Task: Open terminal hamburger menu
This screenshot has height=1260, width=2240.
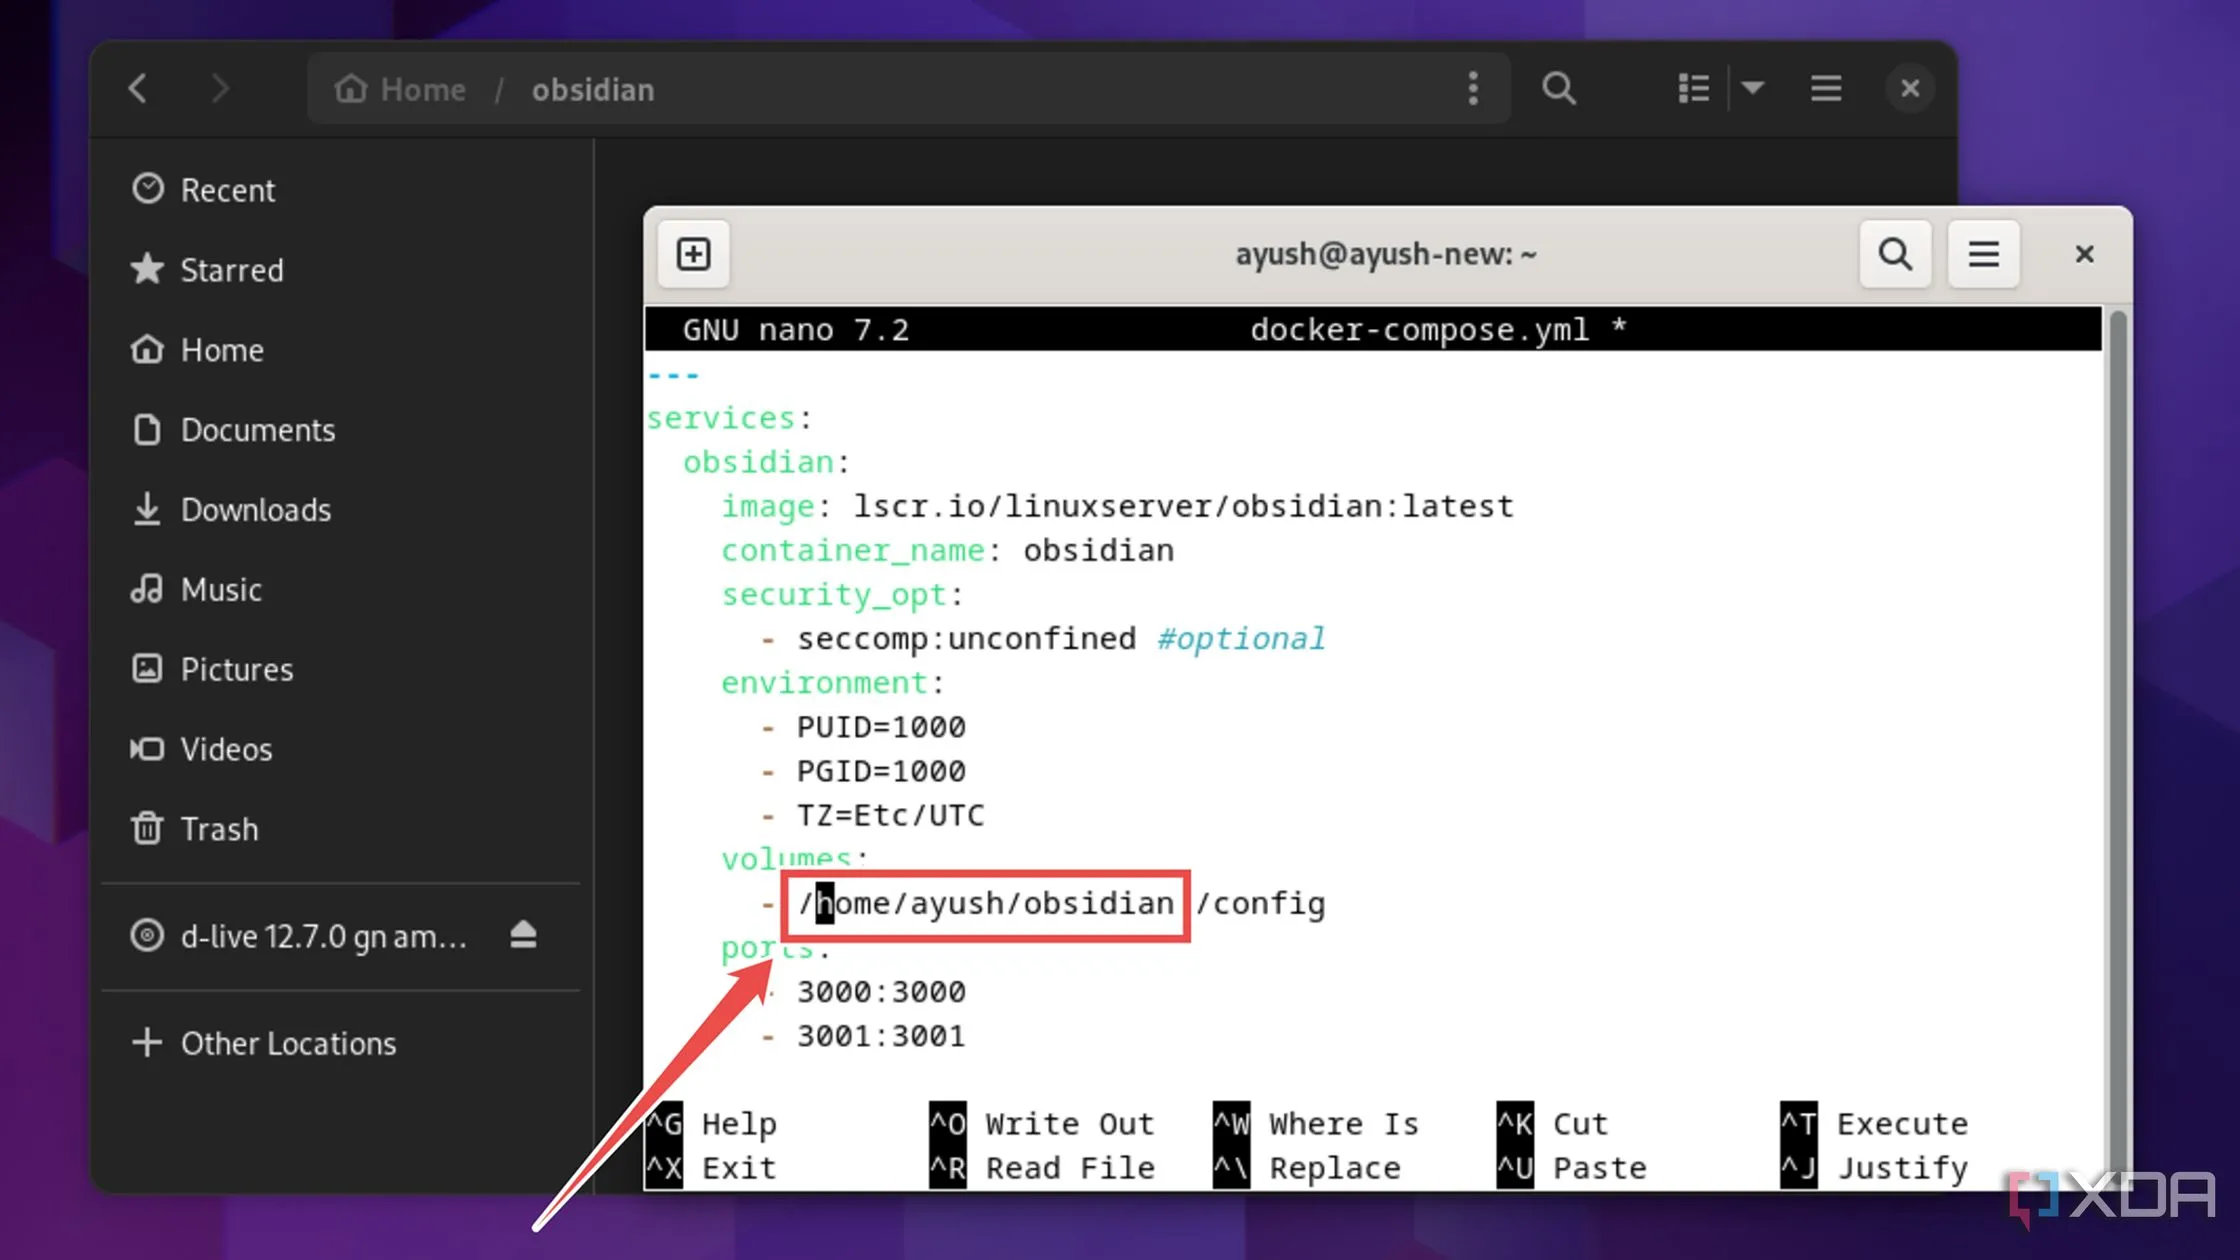Action: (1984, 254)
